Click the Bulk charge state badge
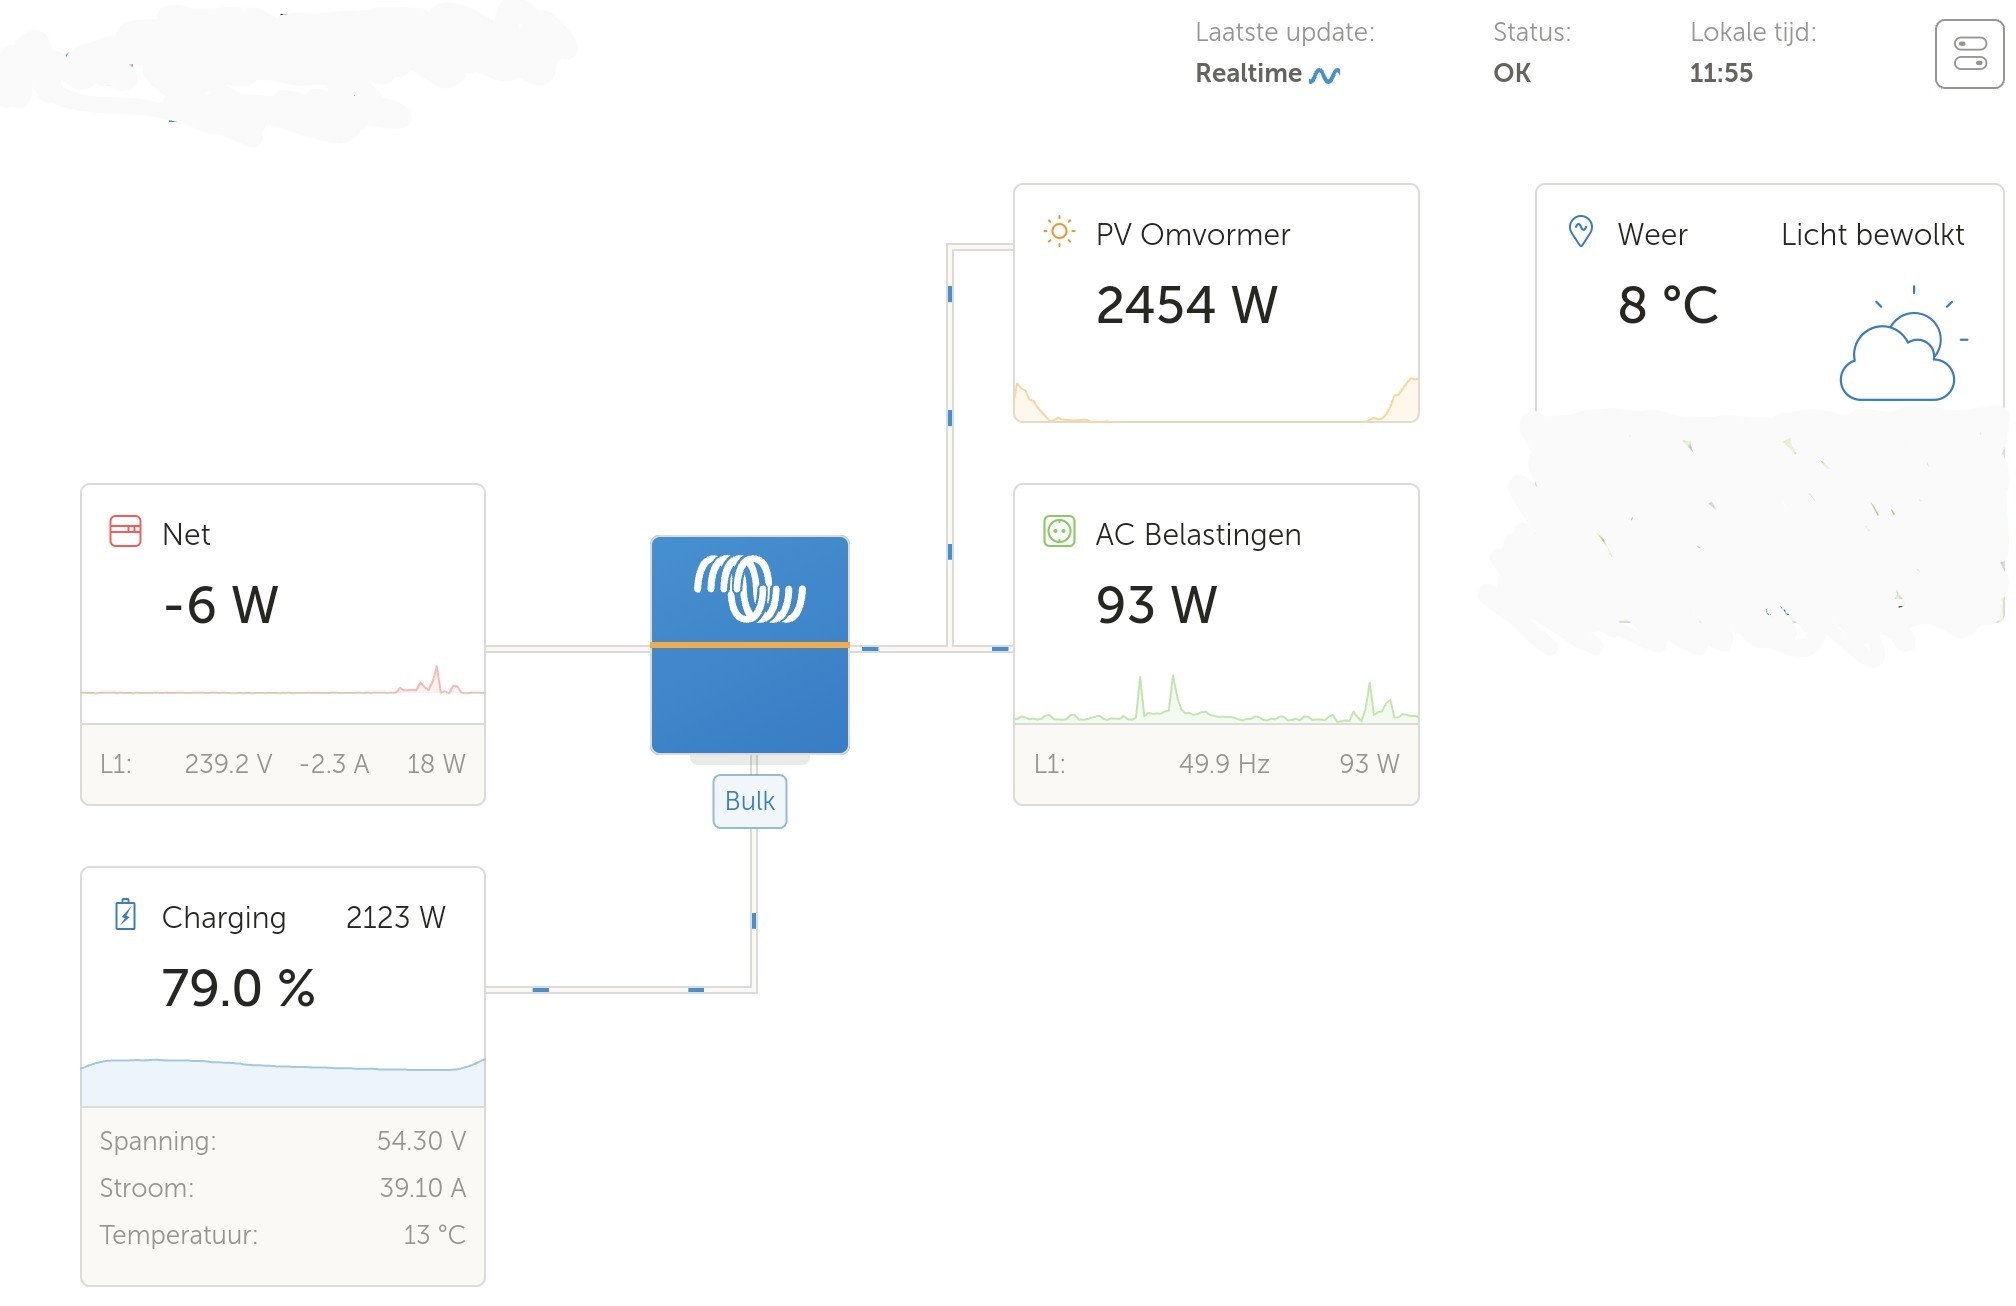 pos(750,801)
